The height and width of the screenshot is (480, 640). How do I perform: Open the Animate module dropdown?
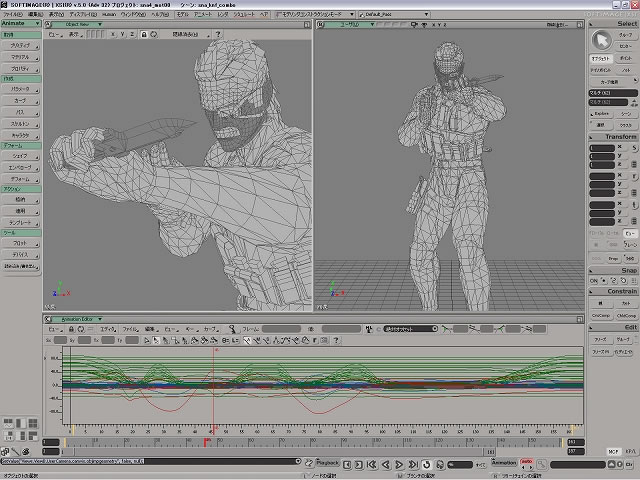tap(21, 23)
